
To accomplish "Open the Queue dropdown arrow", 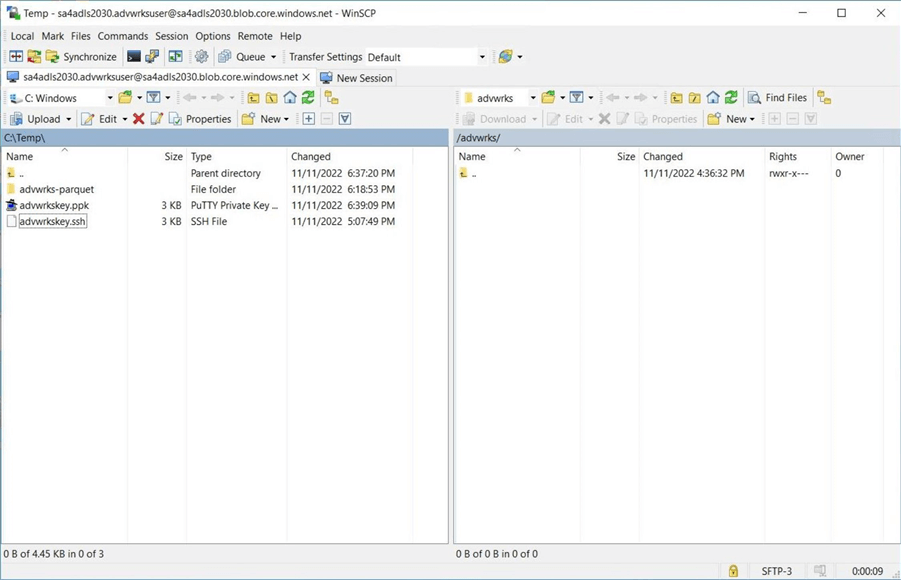I will (273, 57).
